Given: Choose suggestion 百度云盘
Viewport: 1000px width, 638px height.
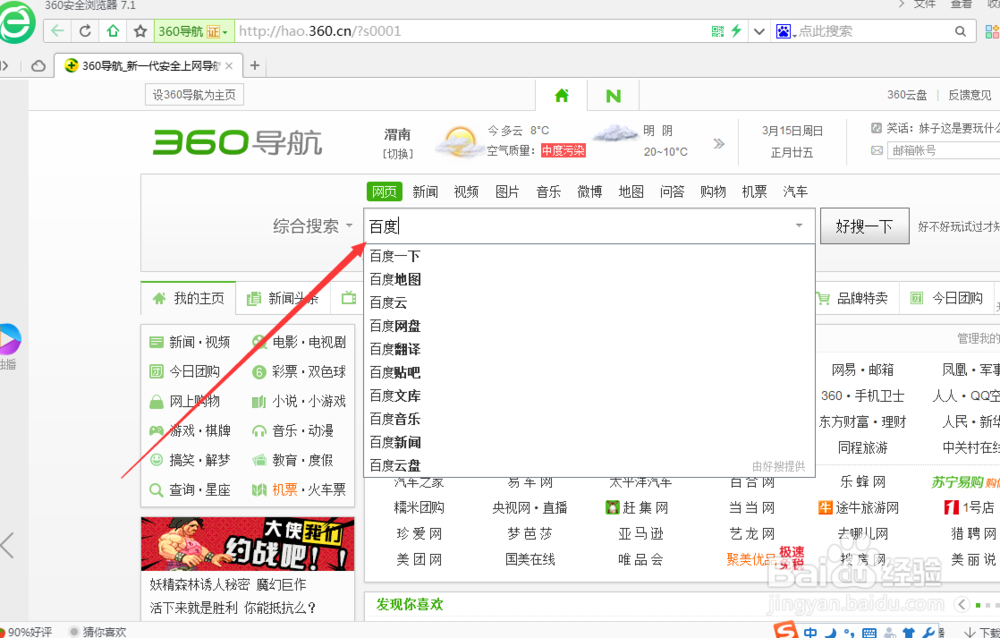Looking at the screenshot, I should [589, 465].
